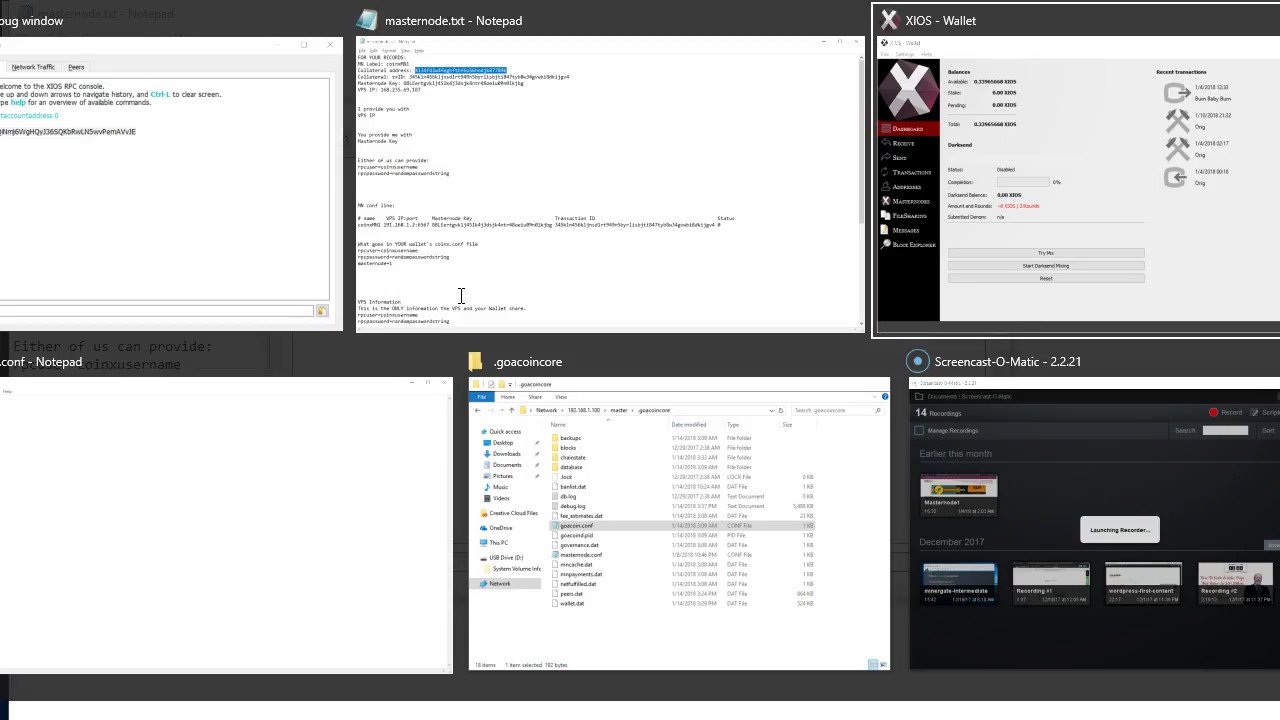Click Start Darksend Mixing button
1280x720 pixels.
1046,266
